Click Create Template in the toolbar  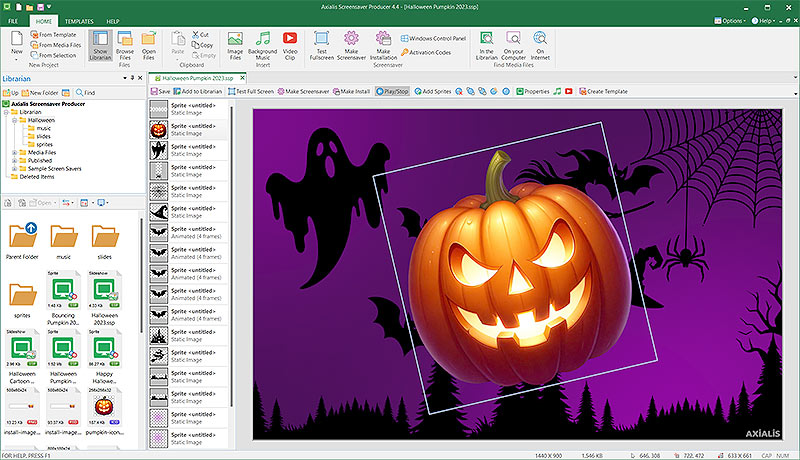[602, 91]
